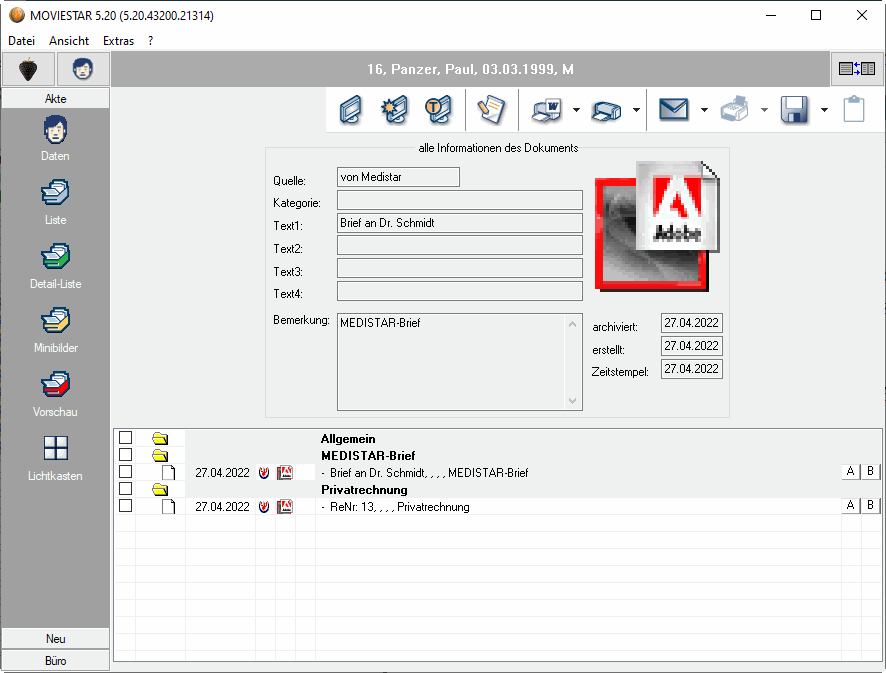Viewport: 886px width, 673px height.
Task: Toggle the view layout switch icon
Action: click(x=857, y=69)
